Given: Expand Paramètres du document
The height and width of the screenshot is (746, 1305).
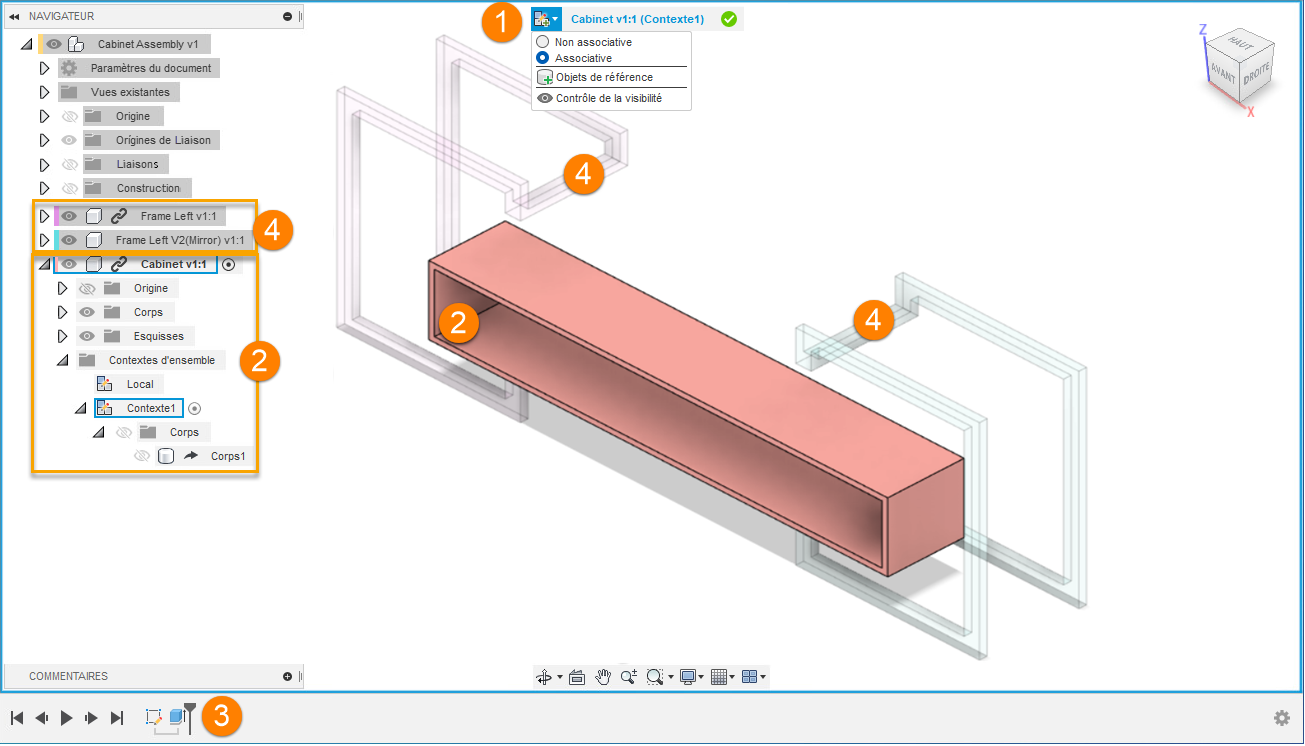Looking at the screenshot, I should tap(44, 68).
